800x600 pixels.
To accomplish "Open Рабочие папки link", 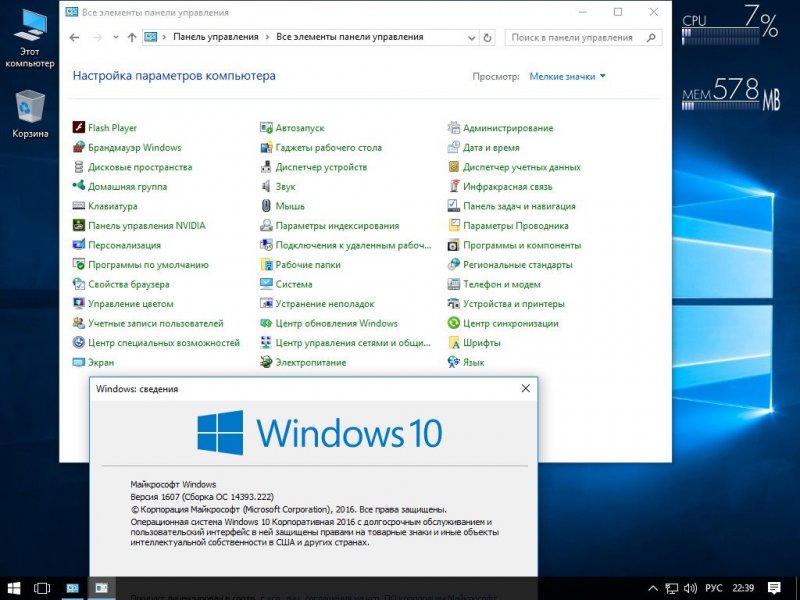I will (x=308, y=265).
